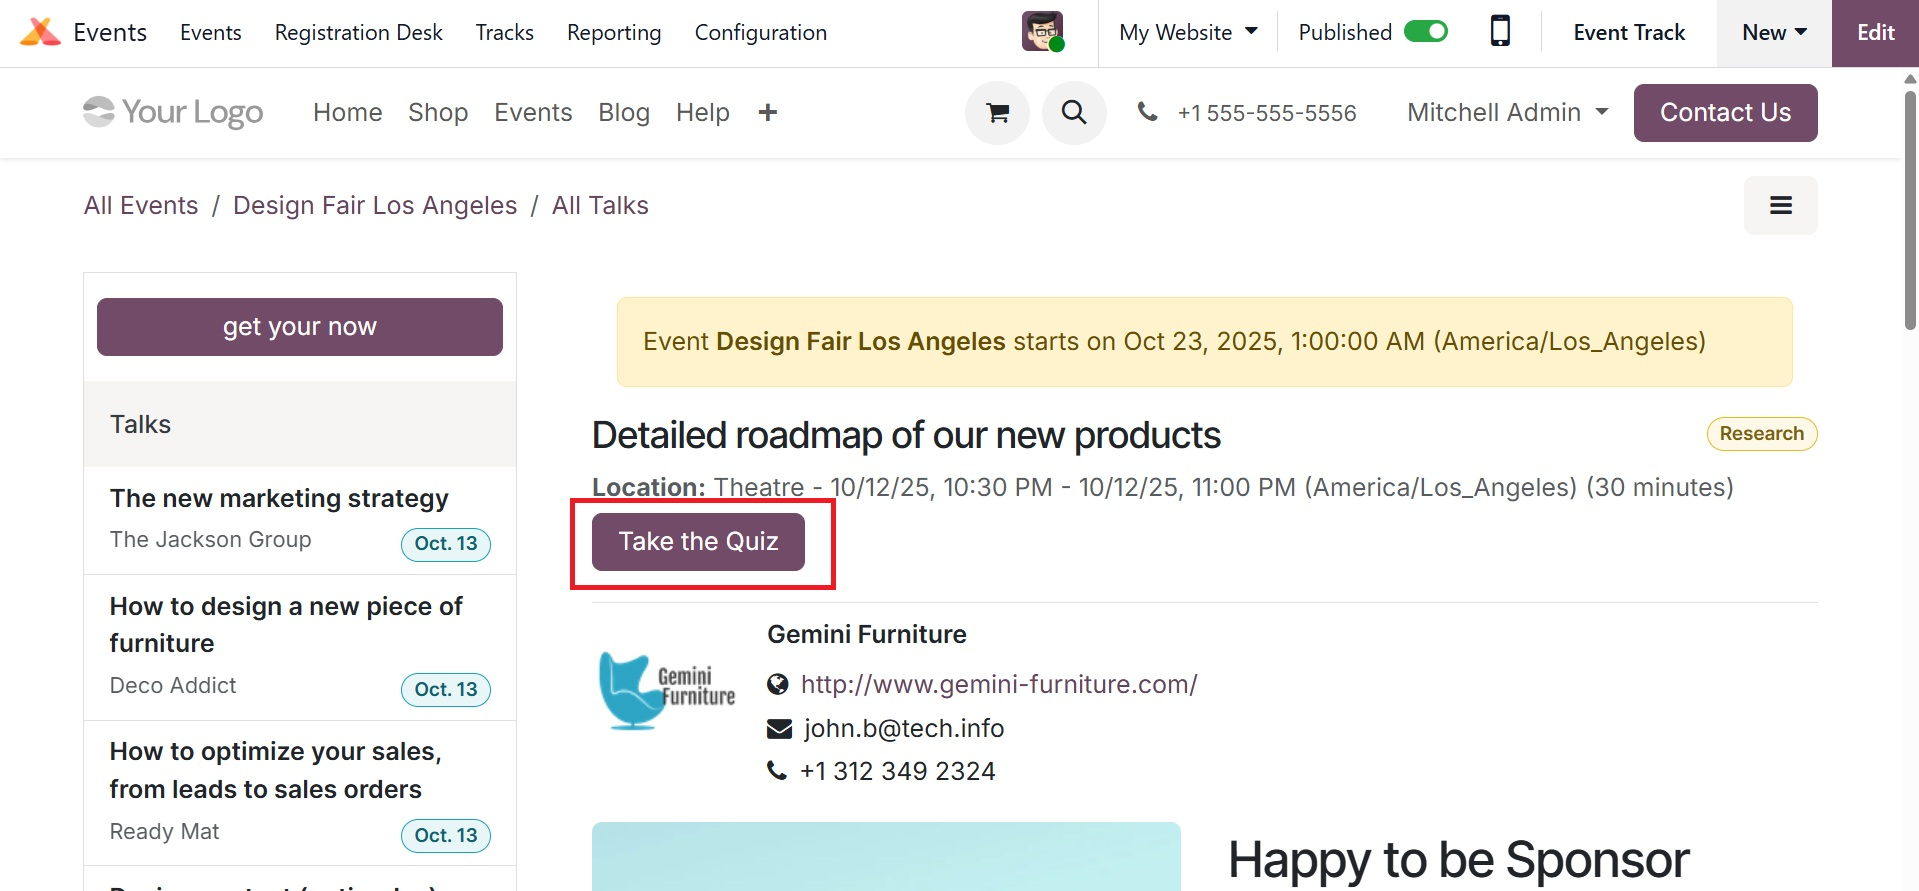
Task: Open the Reporting menu
Action: [x=614, y=32]
